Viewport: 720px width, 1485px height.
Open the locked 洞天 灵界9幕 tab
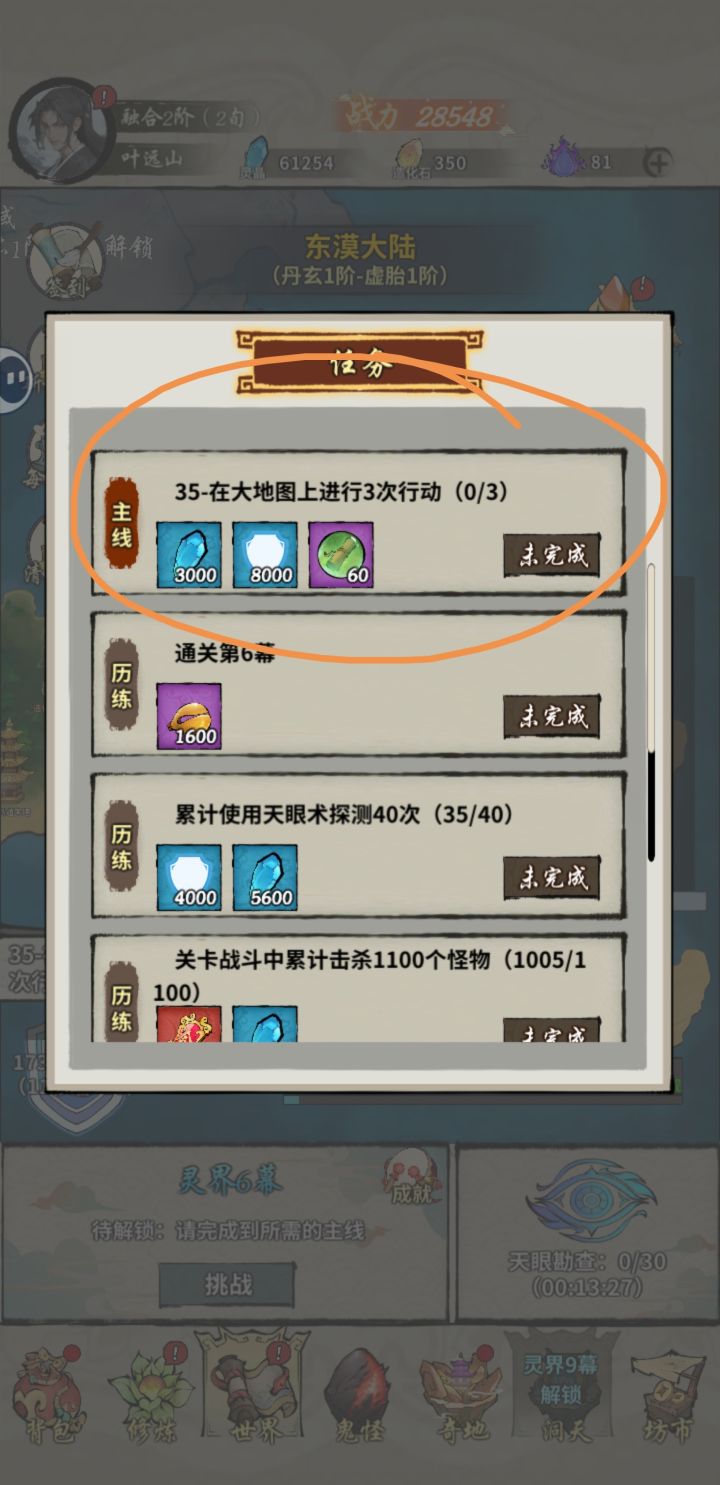(562, 1392)
